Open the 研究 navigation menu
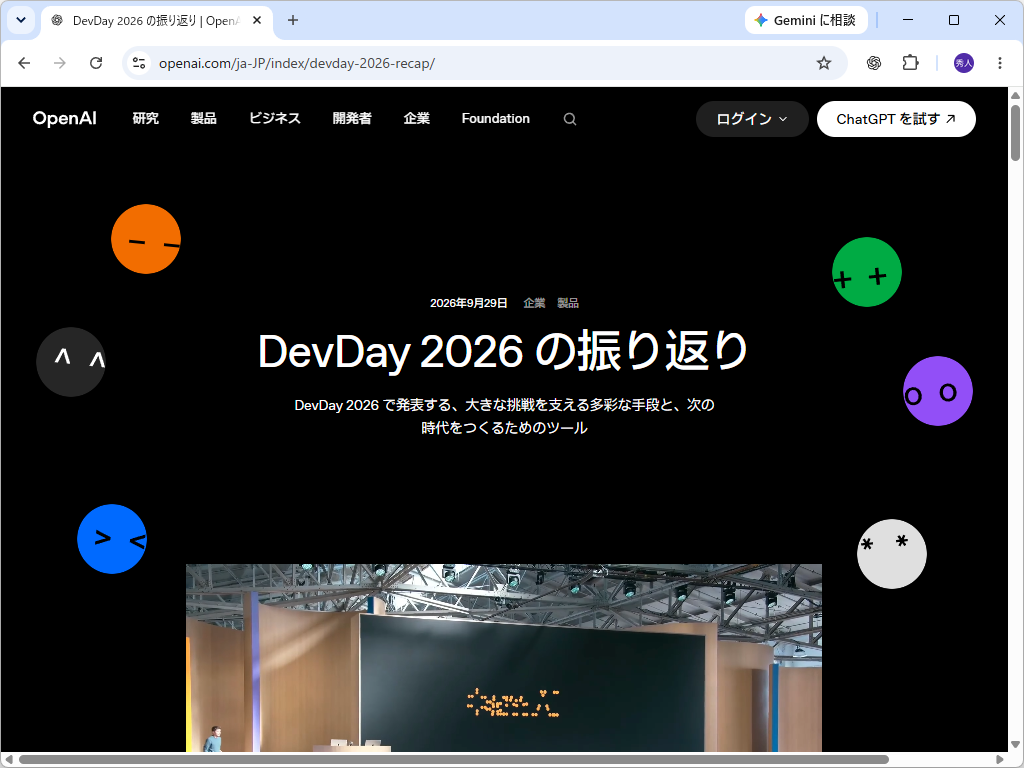Image resolution: width=1024 pixels, height=768 pixels. click(x=146, y=118)
